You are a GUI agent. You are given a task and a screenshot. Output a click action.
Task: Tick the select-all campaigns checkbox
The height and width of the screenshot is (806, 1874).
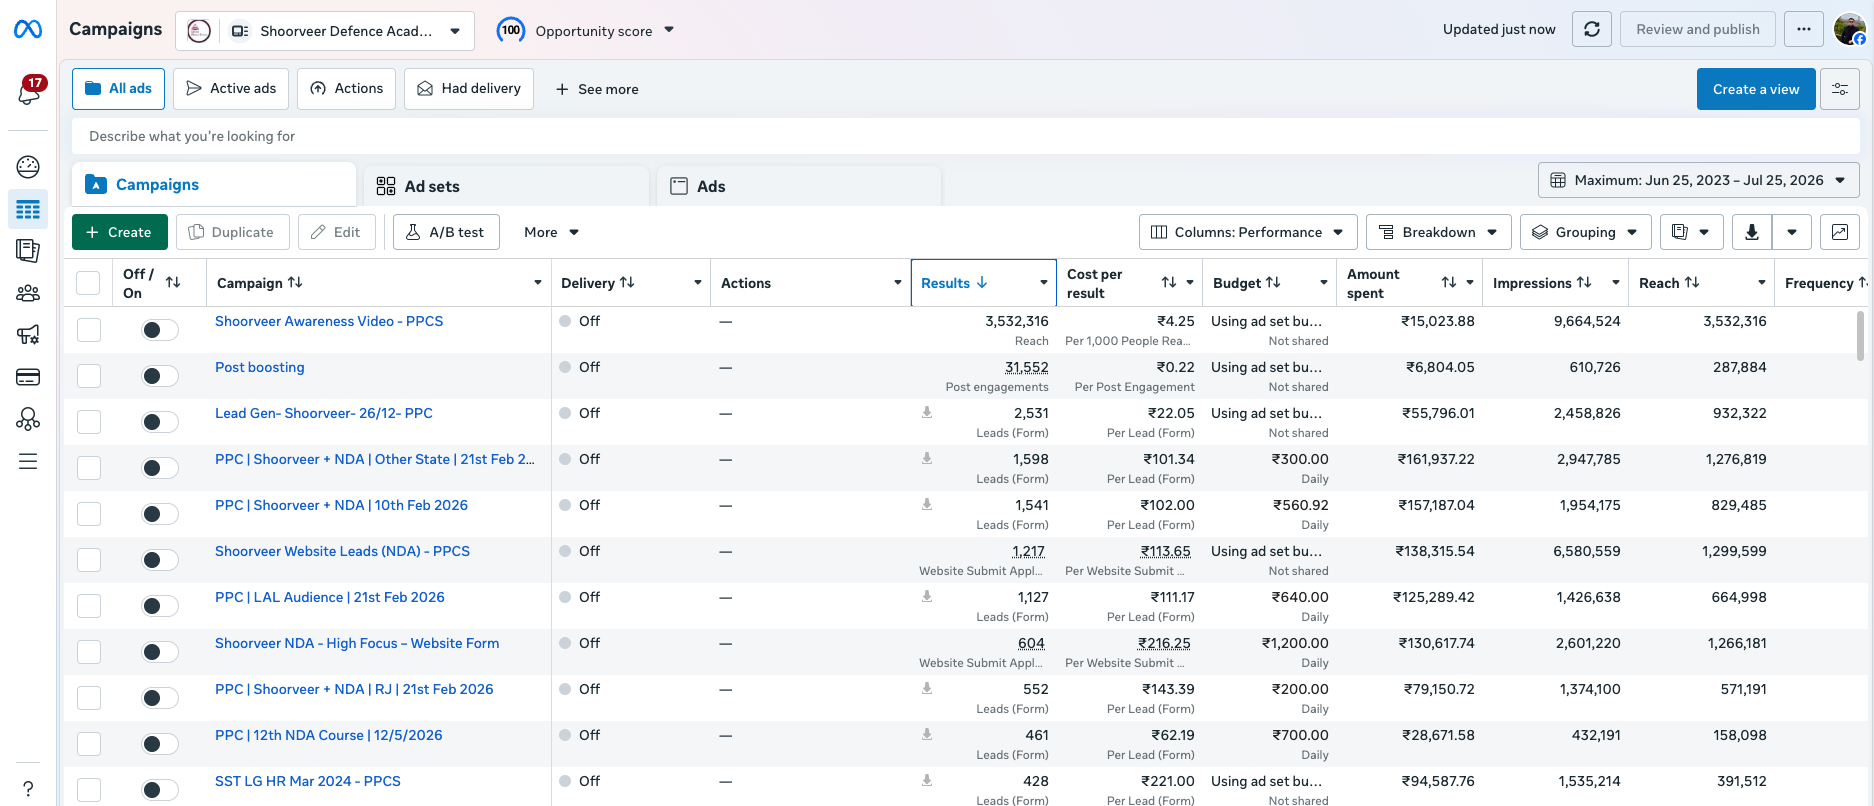pos(88,283)
